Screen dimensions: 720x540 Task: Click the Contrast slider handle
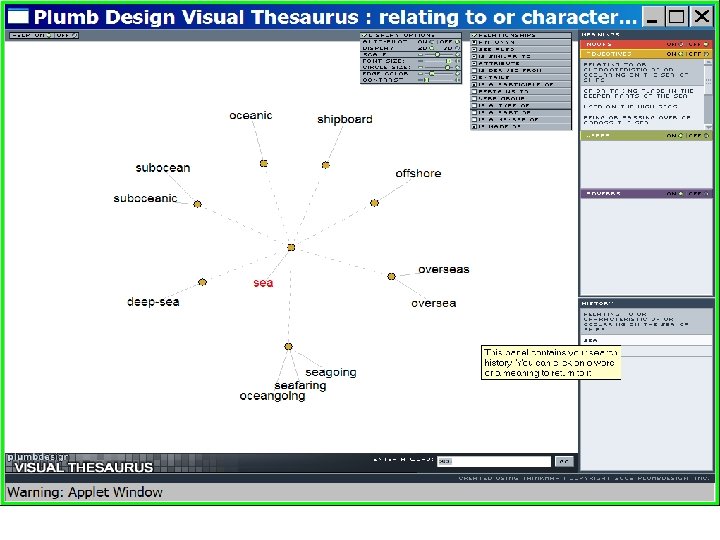coord(427,80)
